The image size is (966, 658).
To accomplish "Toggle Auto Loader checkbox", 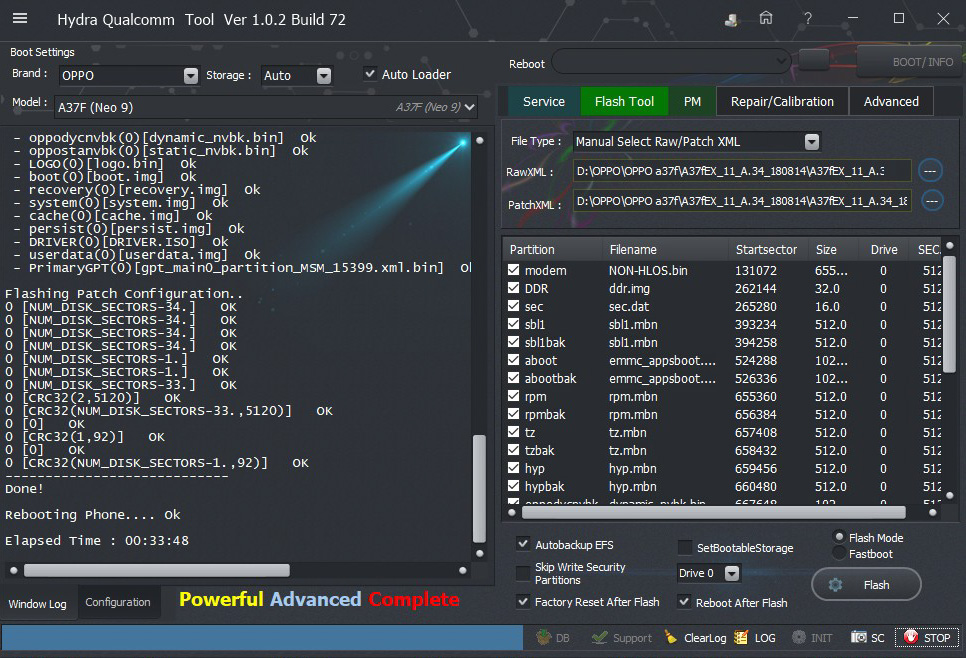I will pyautogui.click(x=370, y=74).
